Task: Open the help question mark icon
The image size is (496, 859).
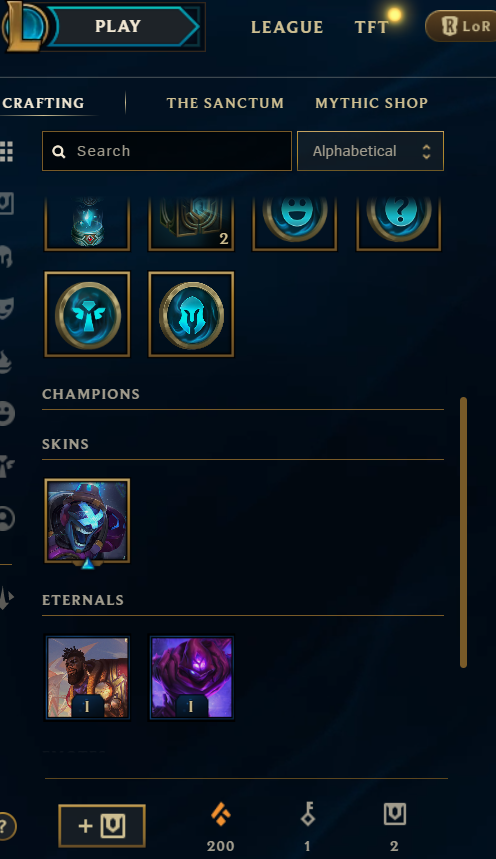Action: click(x=5, y=826)
